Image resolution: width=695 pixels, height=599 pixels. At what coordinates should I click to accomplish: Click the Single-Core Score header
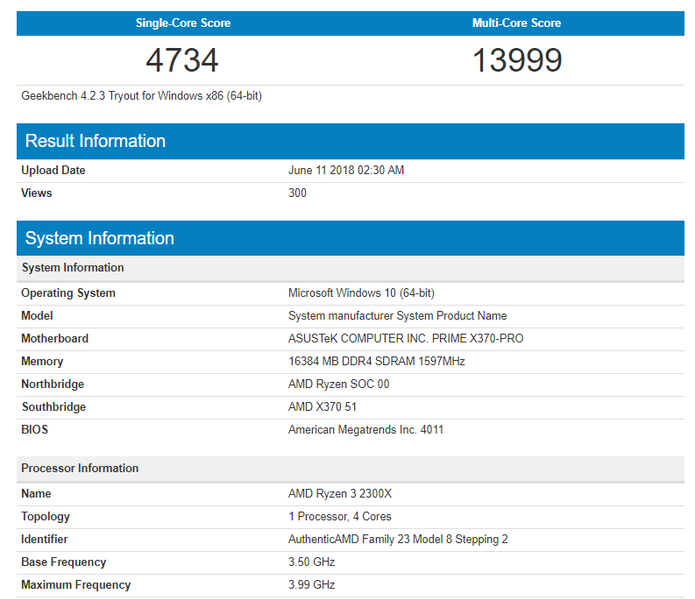183,23
